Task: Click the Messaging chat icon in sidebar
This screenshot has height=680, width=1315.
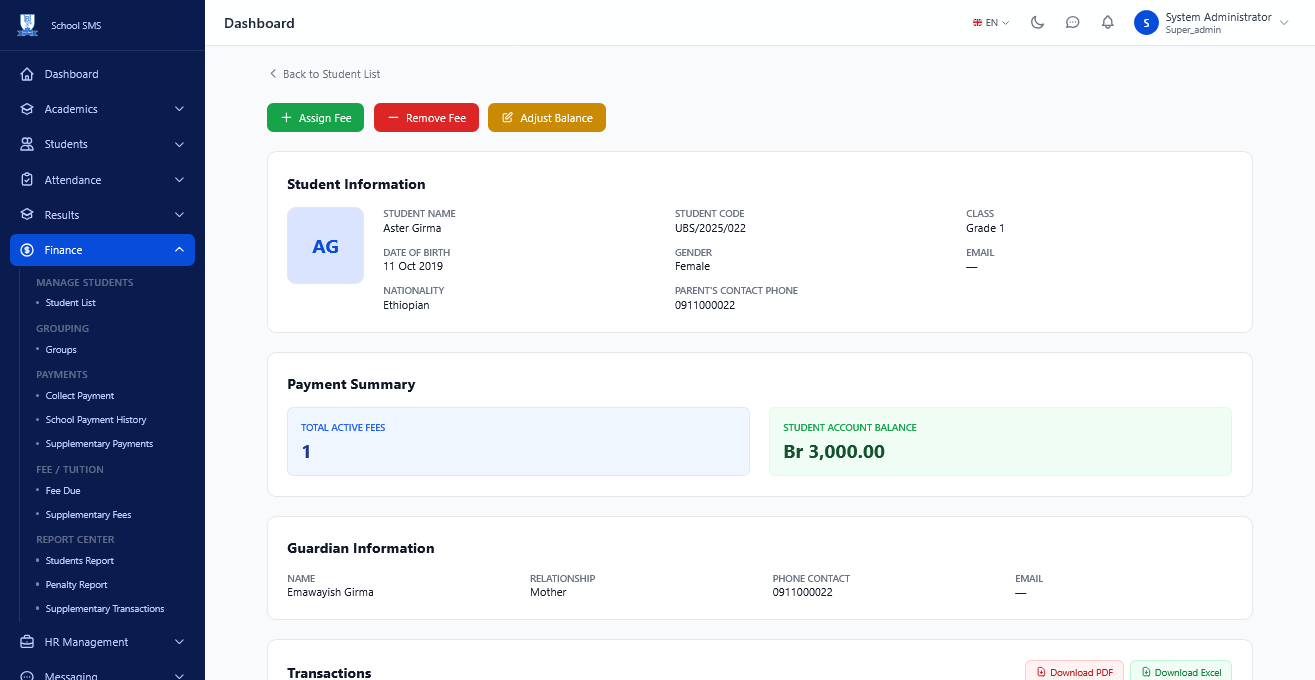Action: coord(27,675)
